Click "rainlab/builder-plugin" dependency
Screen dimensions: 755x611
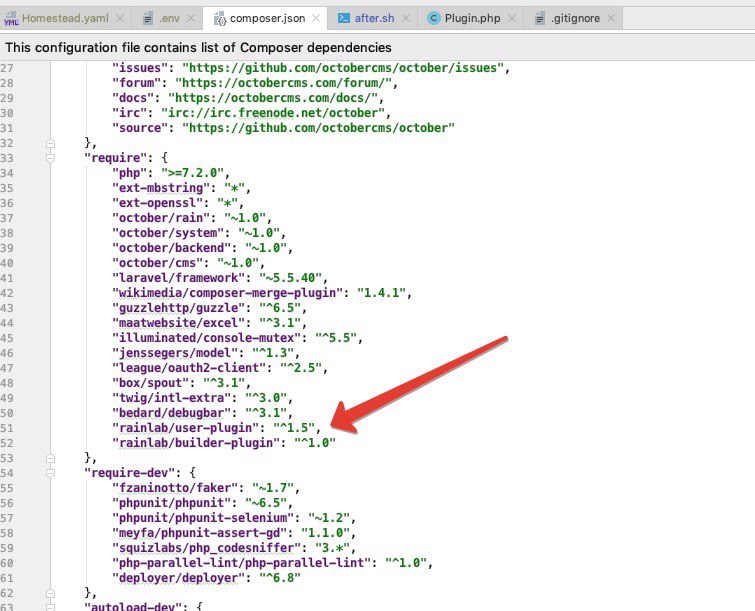pyautogui.click(x=196, y=442)
